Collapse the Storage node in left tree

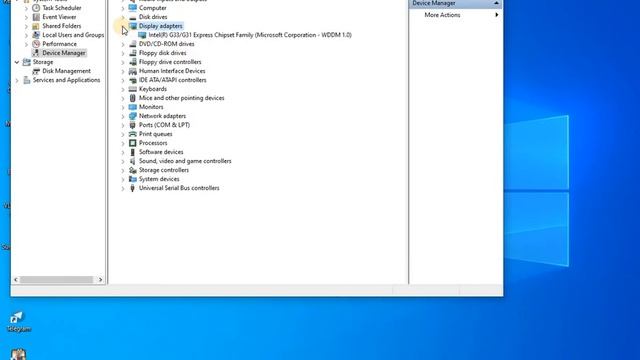coord(17,62)
